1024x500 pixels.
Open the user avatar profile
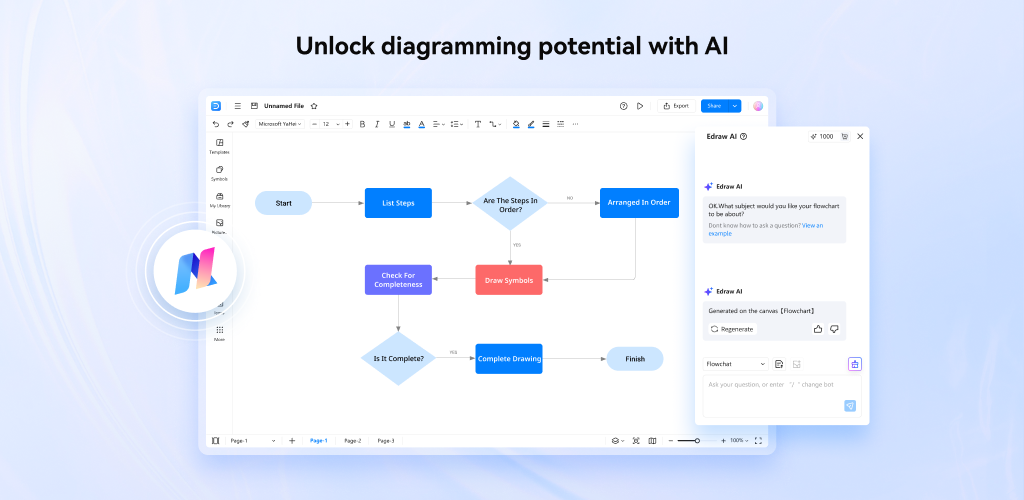(x=758, y=106)
